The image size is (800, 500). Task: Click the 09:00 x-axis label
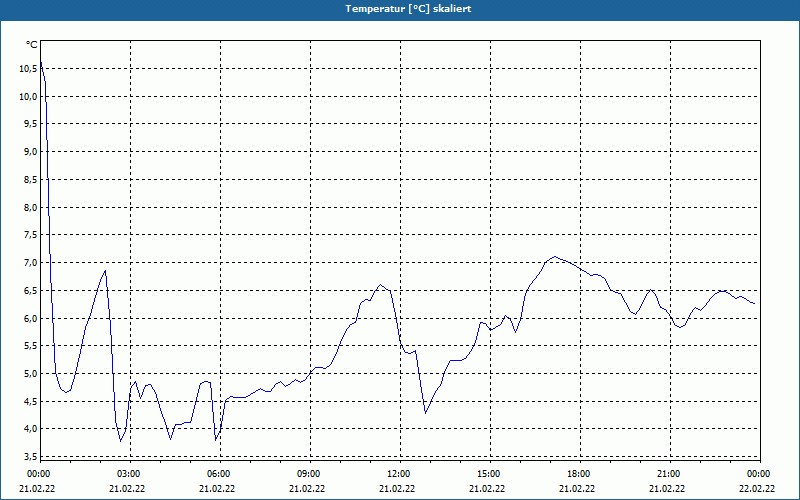[x=309, y=474]
